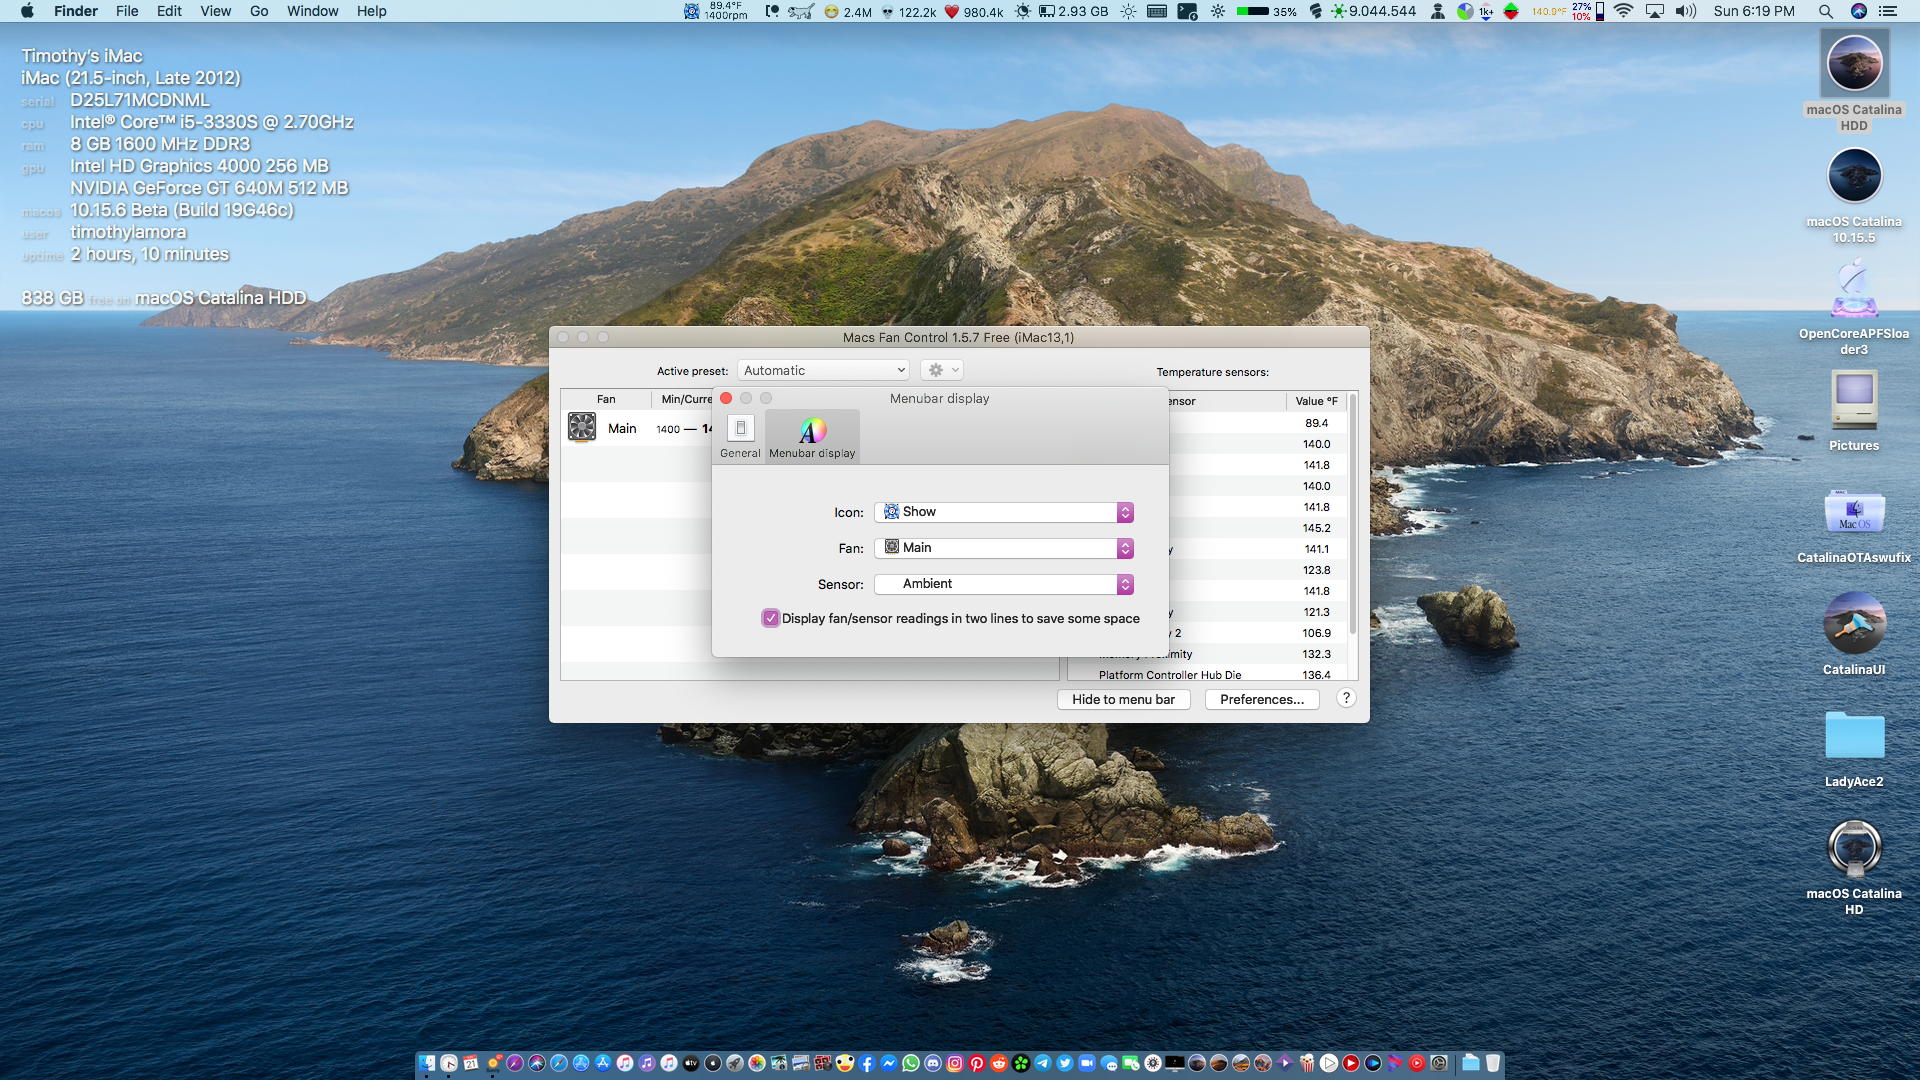Open Active preset Automatic dropdown
Screen dimensions: 1920x1080
coord(823,370)
